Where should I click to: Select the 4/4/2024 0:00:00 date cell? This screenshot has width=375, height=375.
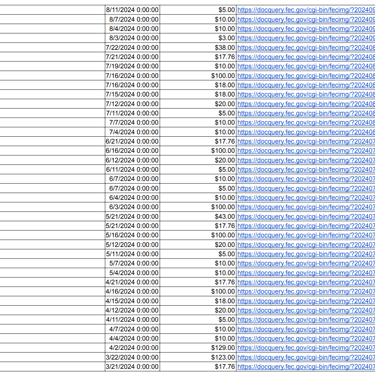pos(132,338)
